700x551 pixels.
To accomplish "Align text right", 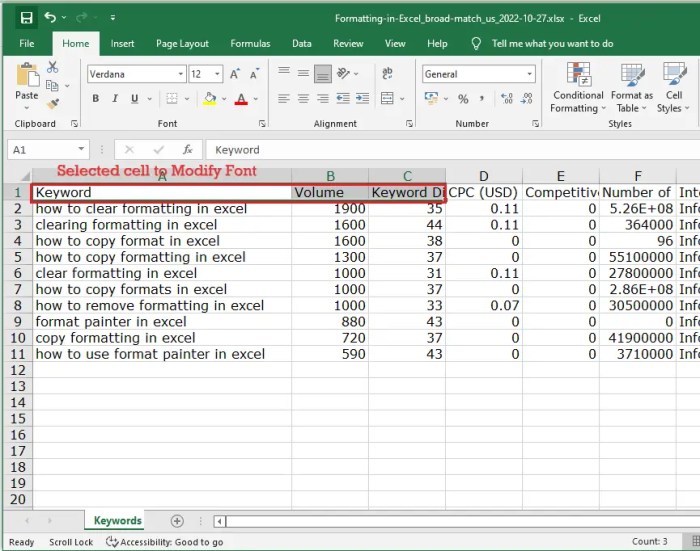I will click(323, 98).
